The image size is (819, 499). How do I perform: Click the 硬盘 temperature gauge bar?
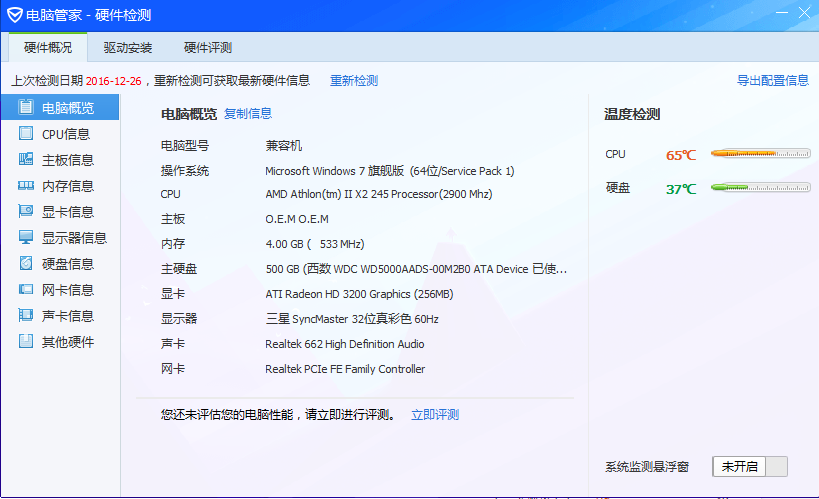click(x=760, y=187)
